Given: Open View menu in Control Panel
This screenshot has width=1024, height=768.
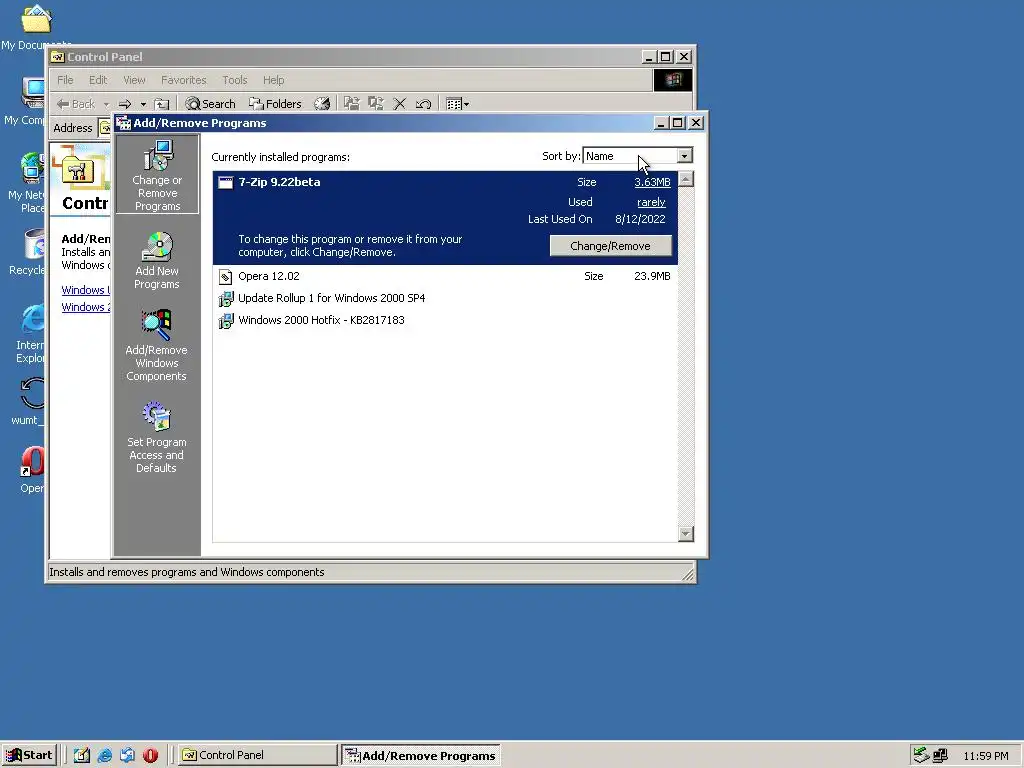Looking at the screenshot, I should click(x=135, y=80).
